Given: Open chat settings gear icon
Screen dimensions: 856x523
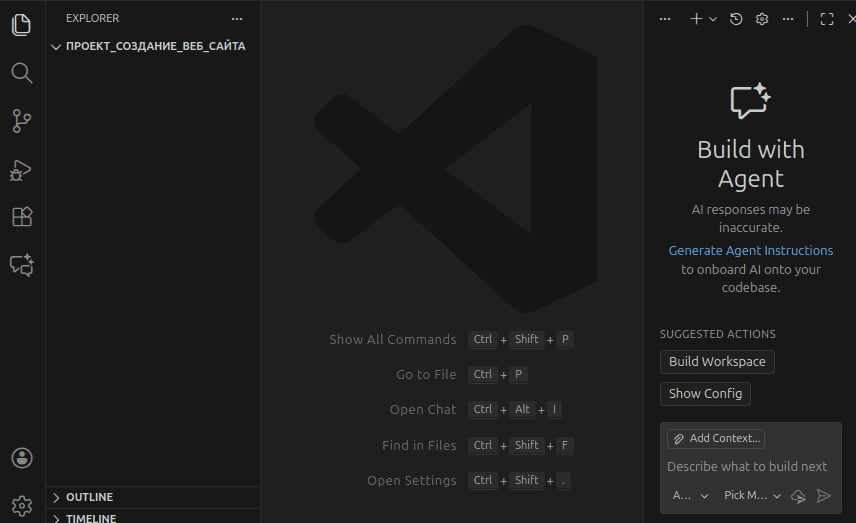Looking at the screenshot, I should coord(762,19).
